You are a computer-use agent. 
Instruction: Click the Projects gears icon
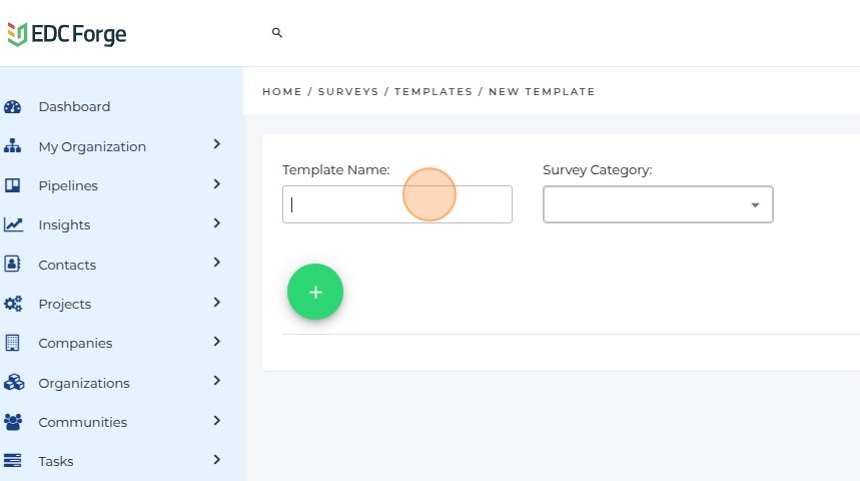point(13,304)
